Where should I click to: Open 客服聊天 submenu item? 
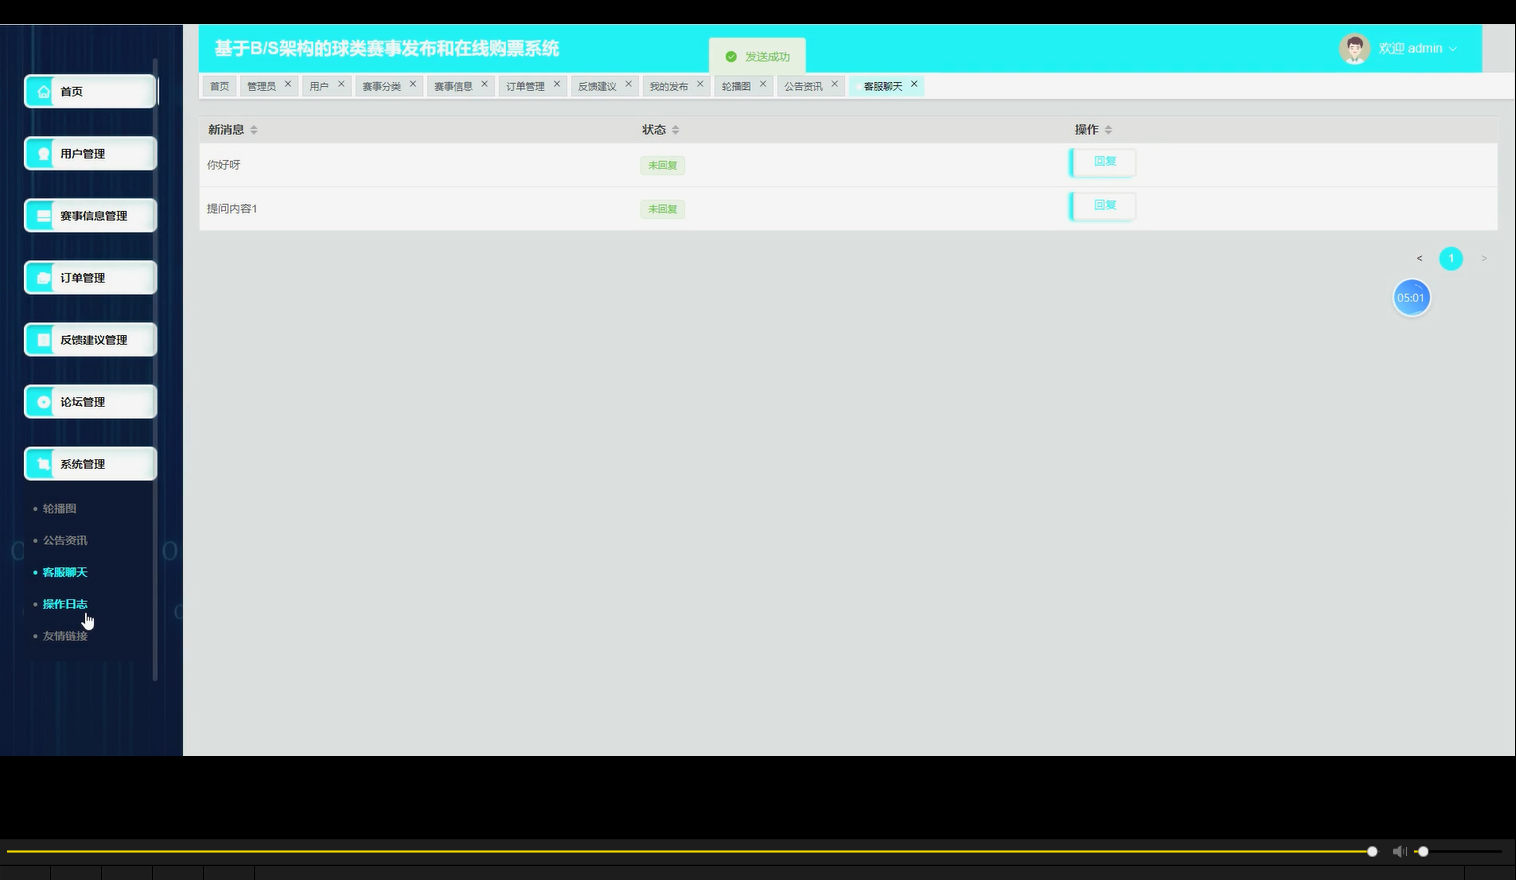65,573
